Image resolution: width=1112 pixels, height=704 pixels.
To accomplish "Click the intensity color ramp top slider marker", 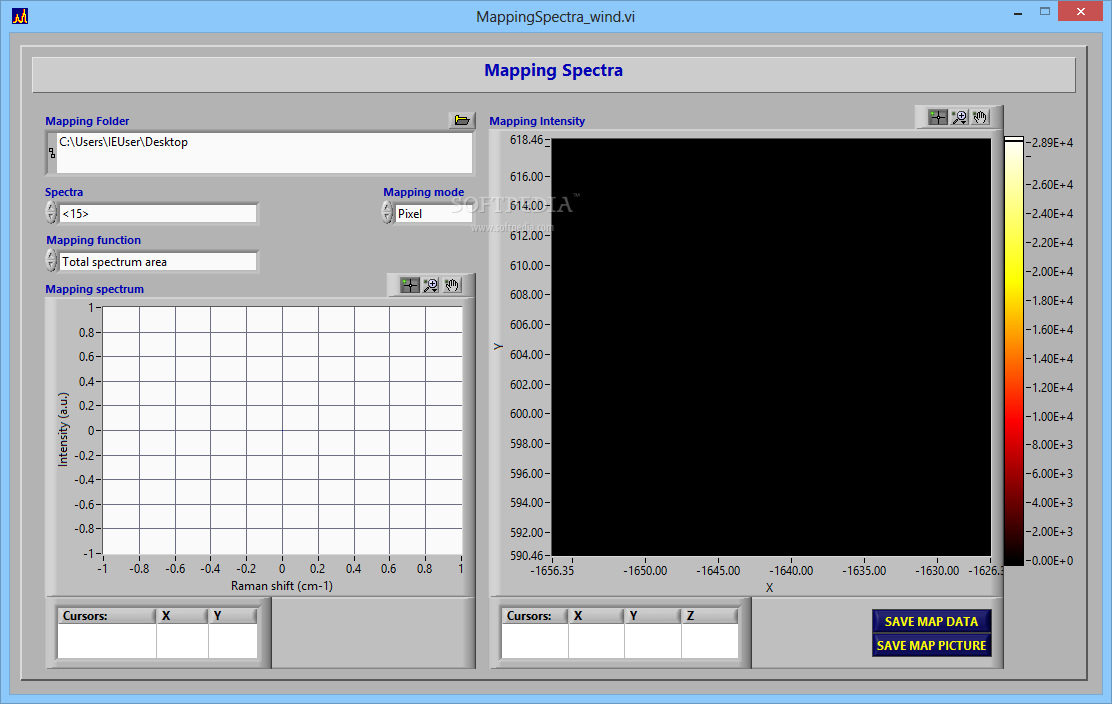I will [1014, 139].
